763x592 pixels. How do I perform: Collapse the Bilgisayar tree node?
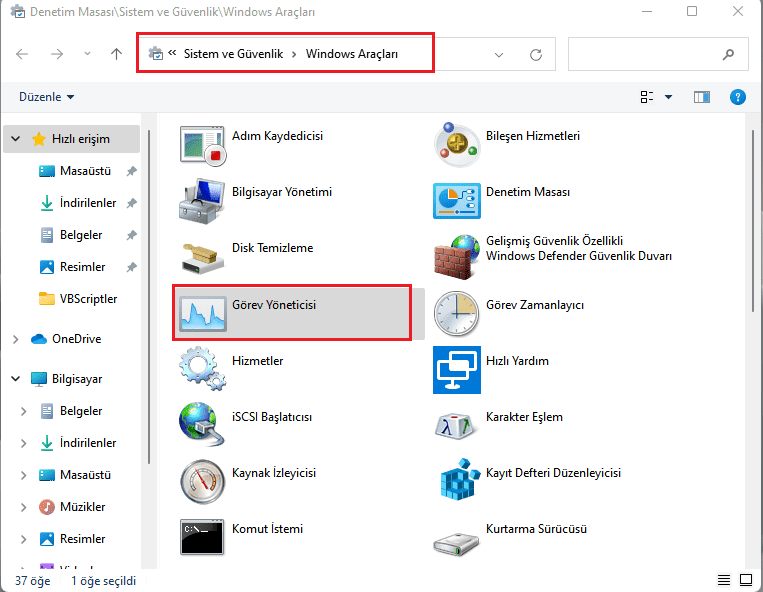(16, 378)
